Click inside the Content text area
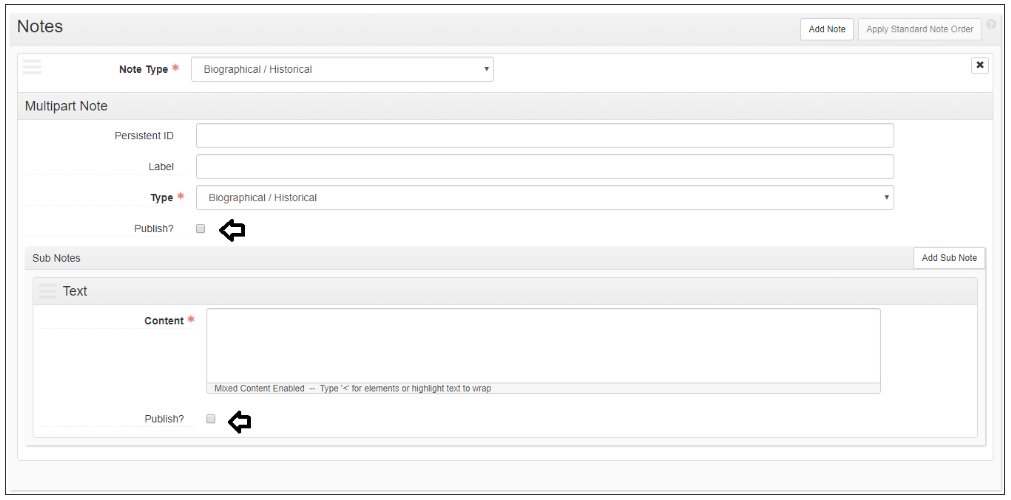The width and height of the screenshot is (1011, 500). tap(543, 346)
